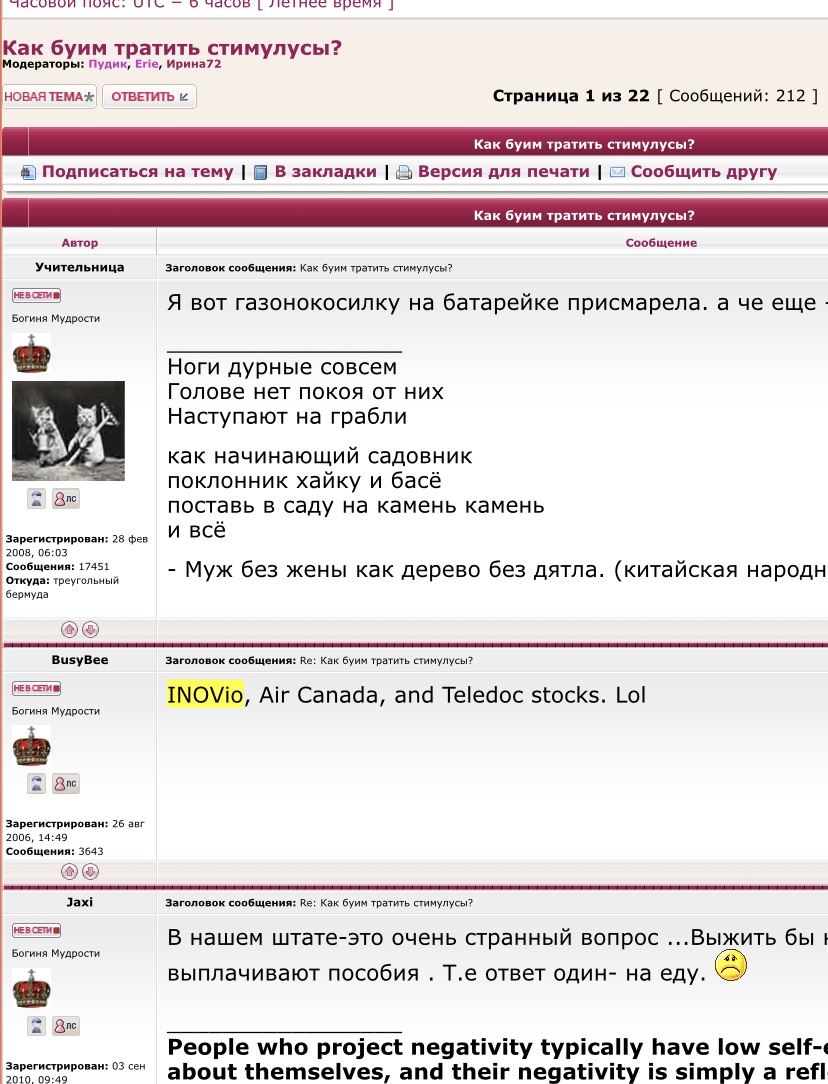Open Учительница's profile icon
Image resolution: width=828 pixels, height=1084 pixels.
click(x=37, y=499)
